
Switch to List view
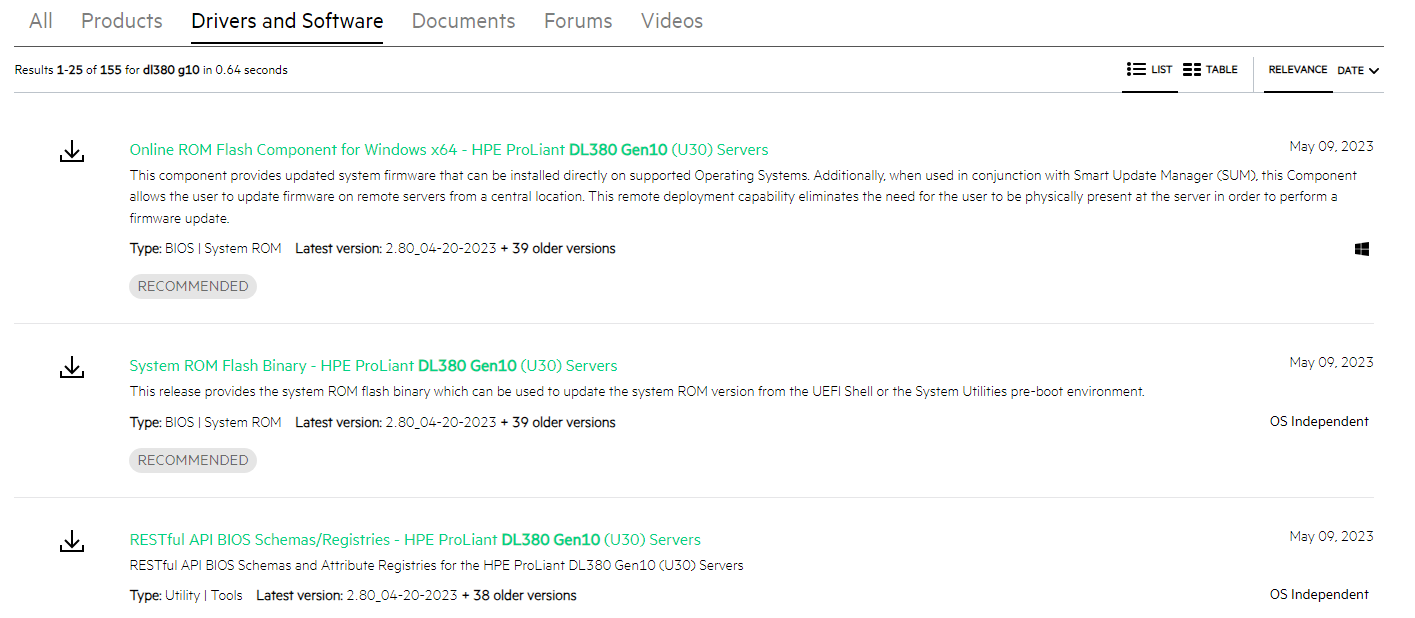click(x=1149, y=70)
